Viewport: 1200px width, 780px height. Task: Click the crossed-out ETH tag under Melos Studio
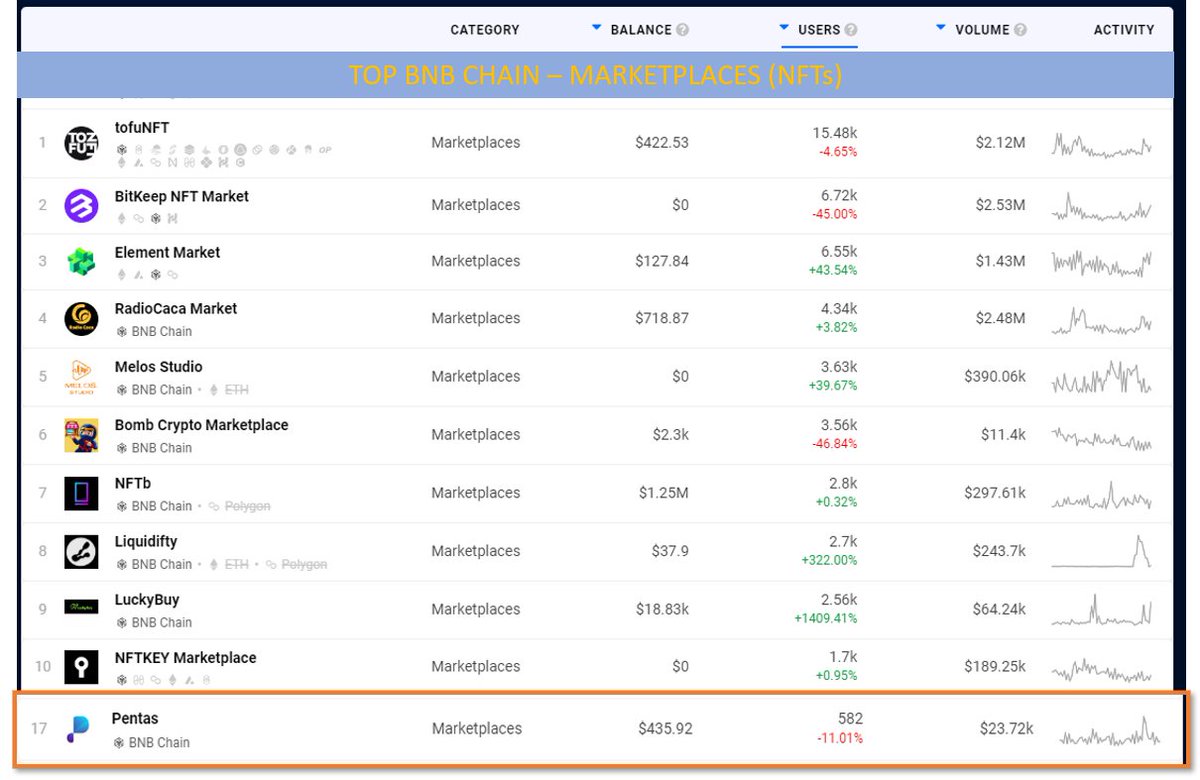(x=229, y=390)
